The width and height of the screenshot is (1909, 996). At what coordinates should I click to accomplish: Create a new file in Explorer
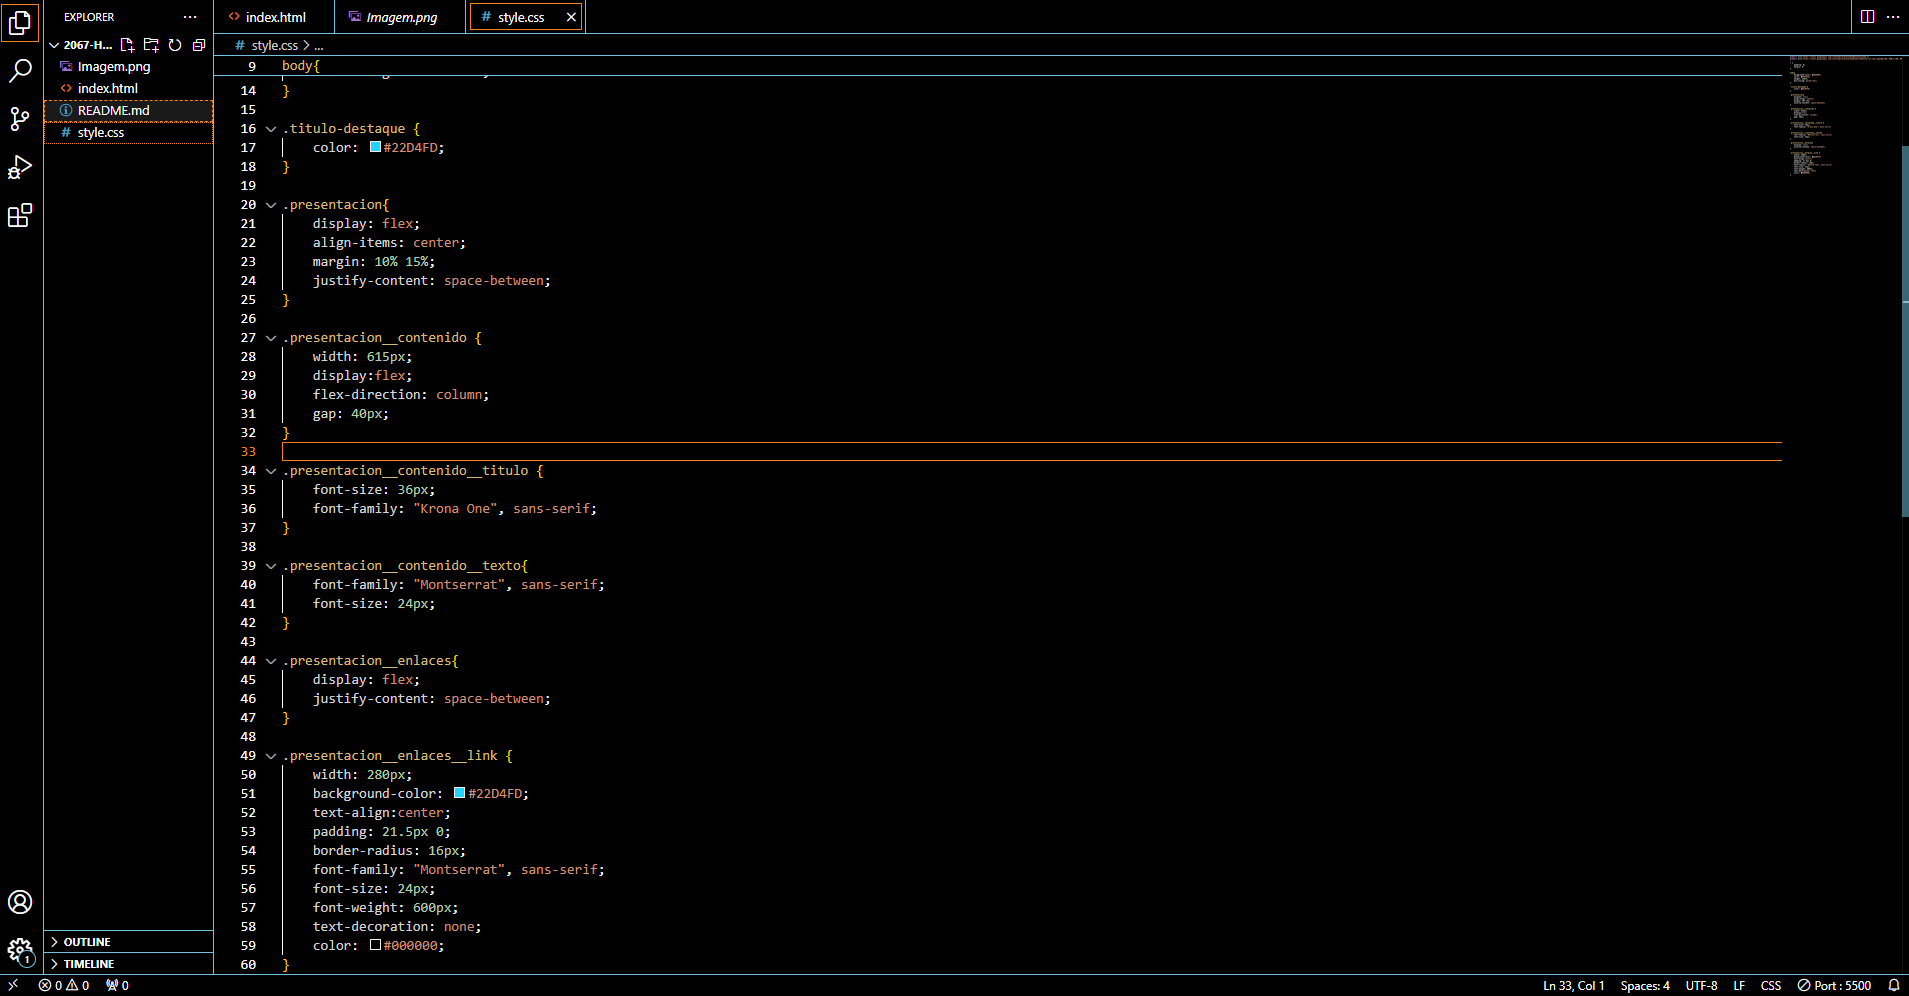pos(127,45)
